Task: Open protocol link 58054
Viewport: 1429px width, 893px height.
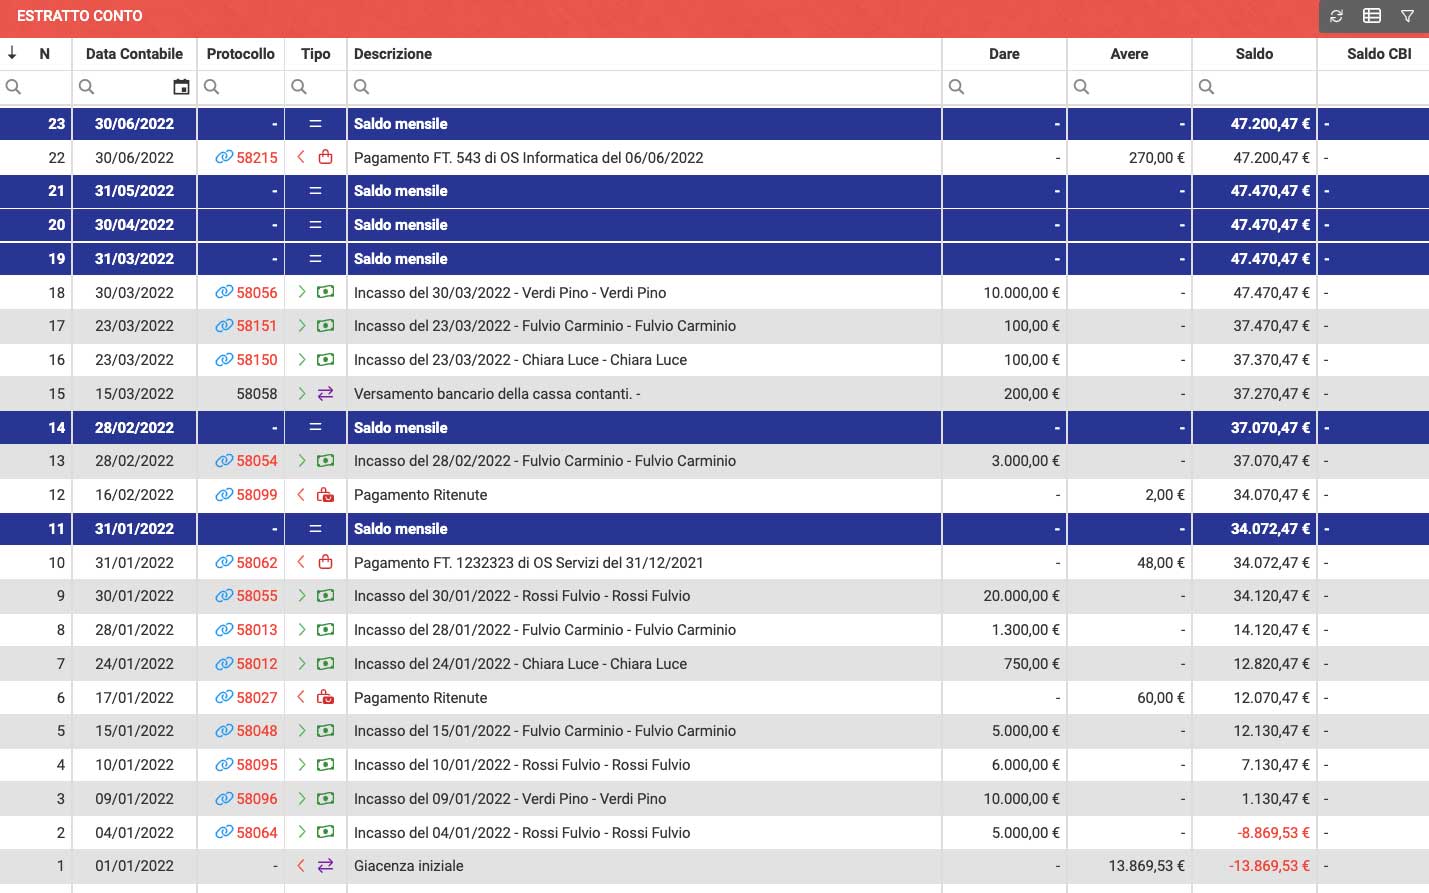Action: (257, 461)
